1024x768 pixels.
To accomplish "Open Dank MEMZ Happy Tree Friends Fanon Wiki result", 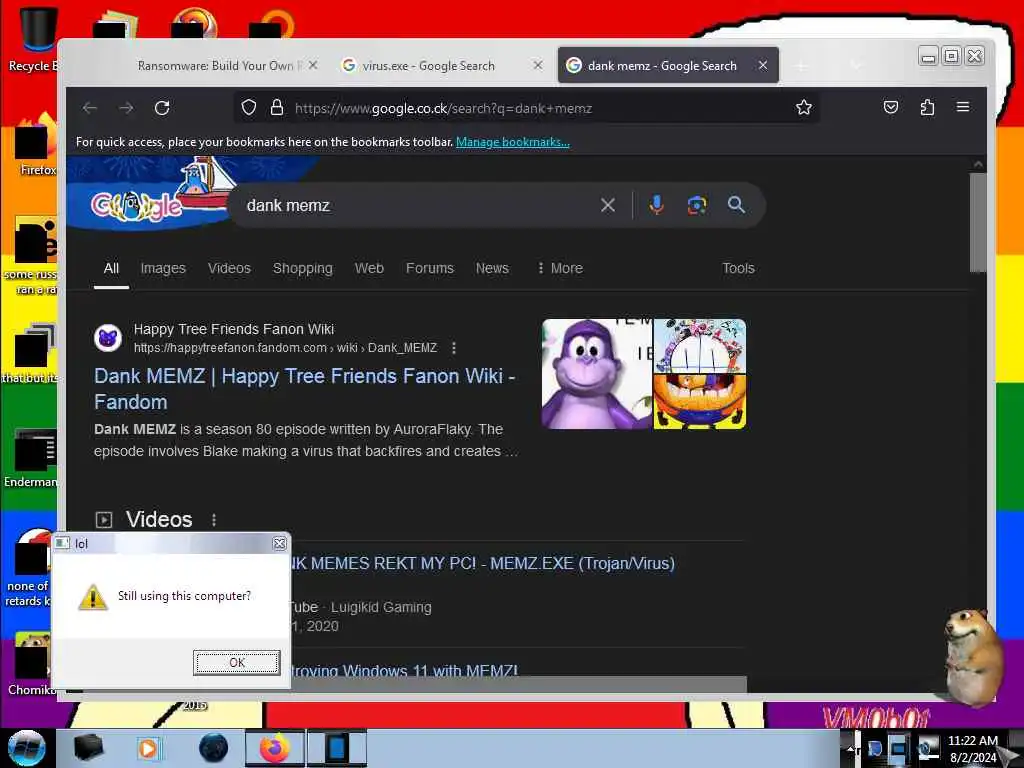I will click(304, 389).
